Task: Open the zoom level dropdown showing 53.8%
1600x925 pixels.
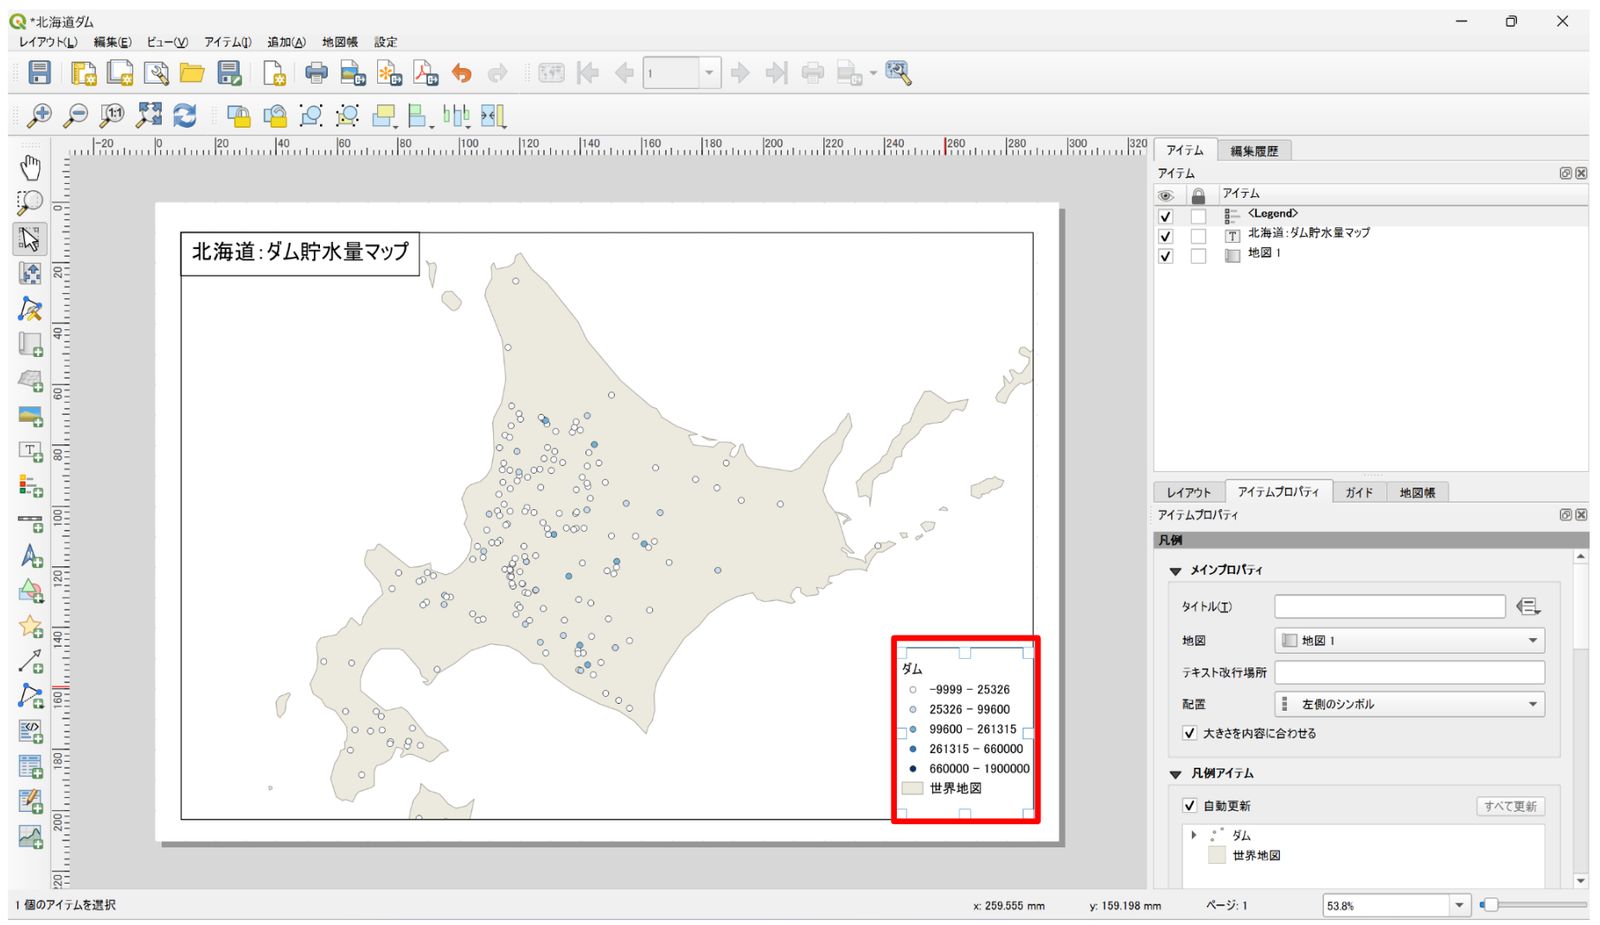Action: click(1459, 906)
